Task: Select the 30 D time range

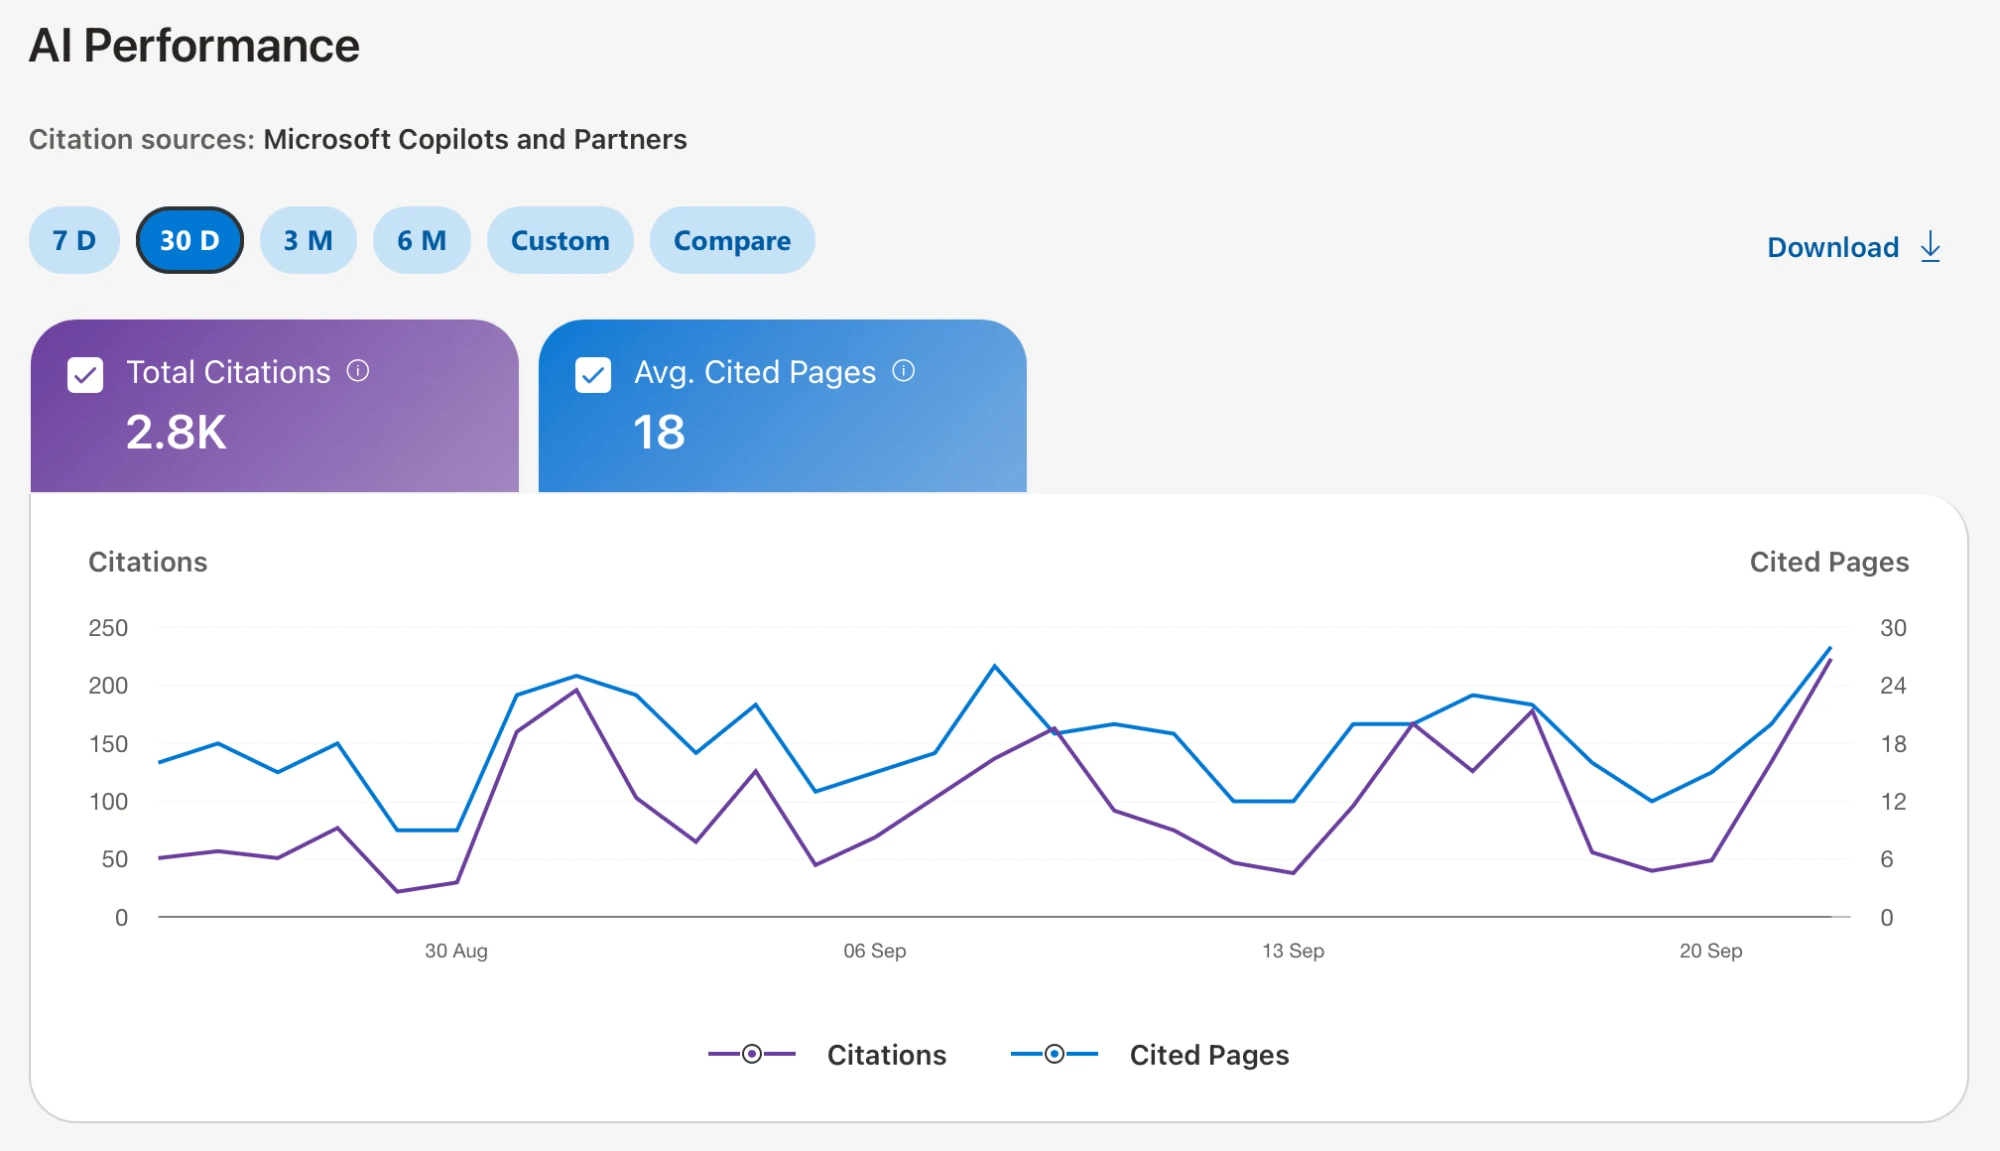Action: pos(190,240)
